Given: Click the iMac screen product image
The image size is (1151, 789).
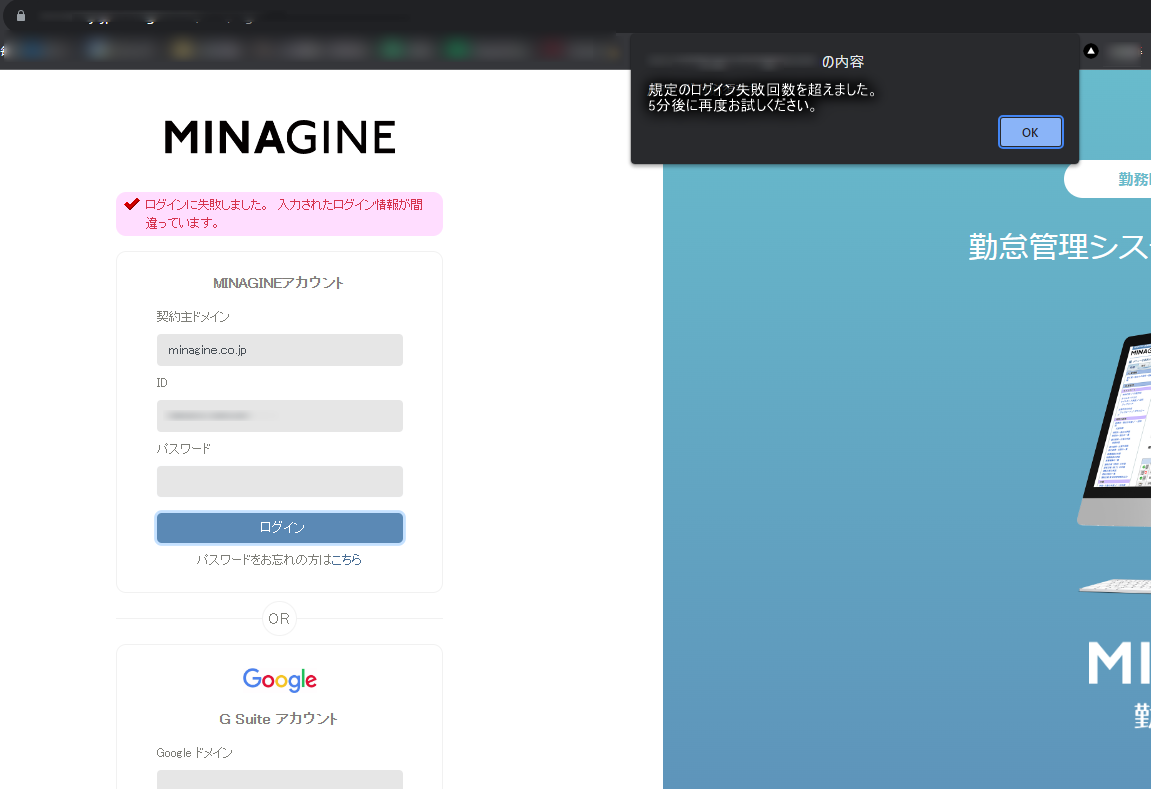Looking at the screenshot, I should [1114, 429].
